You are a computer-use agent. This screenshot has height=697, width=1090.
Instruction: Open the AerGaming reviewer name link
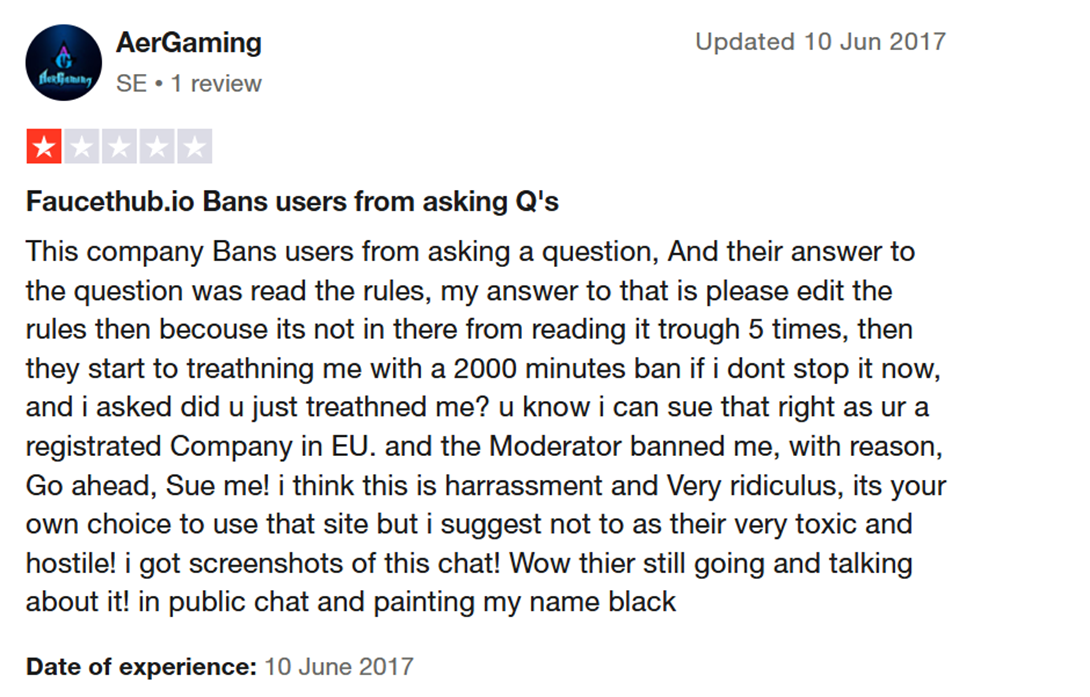coord(189,43)
